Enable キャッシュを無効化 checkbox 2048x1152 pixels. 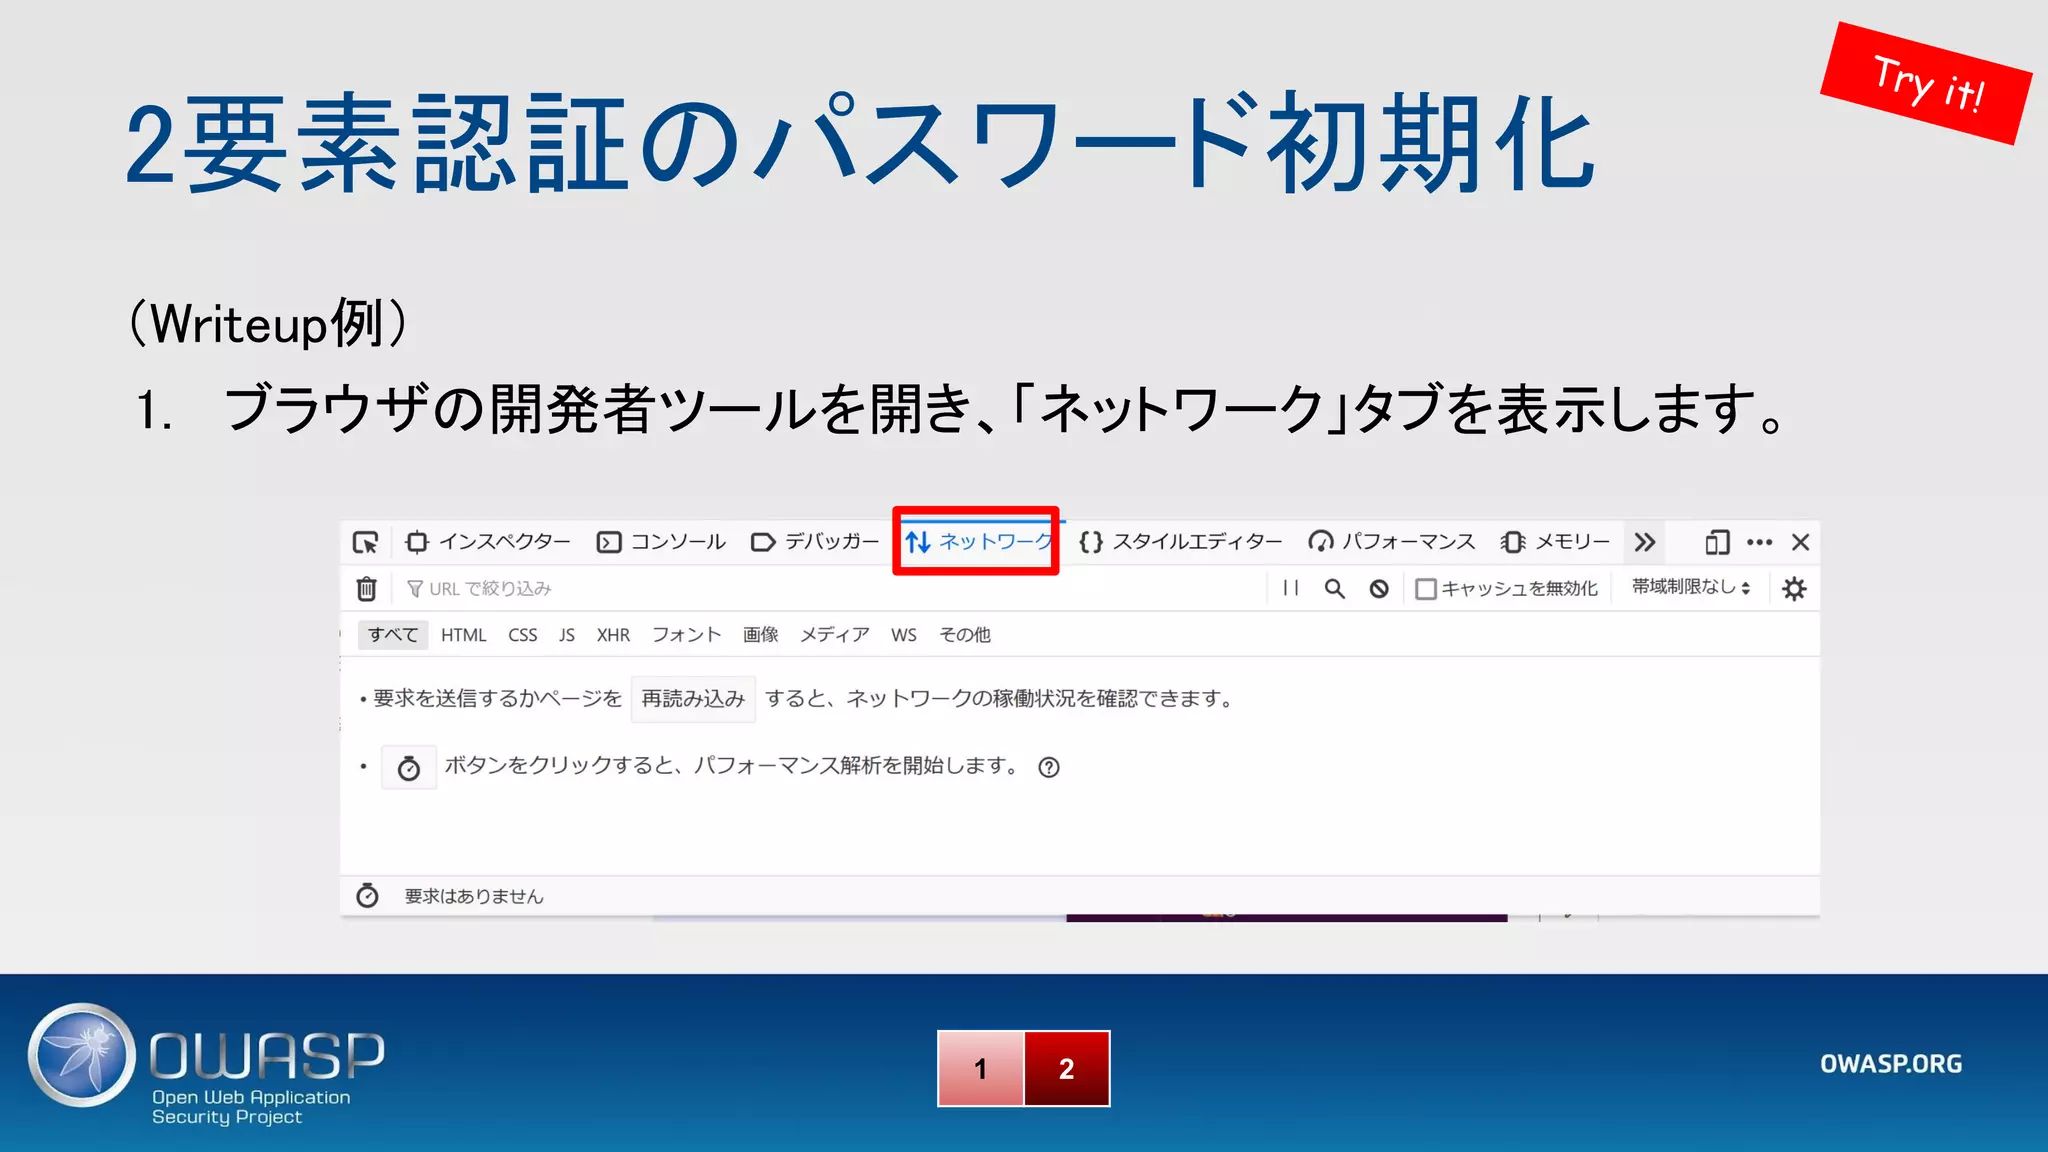click(x=1426, y=589)
